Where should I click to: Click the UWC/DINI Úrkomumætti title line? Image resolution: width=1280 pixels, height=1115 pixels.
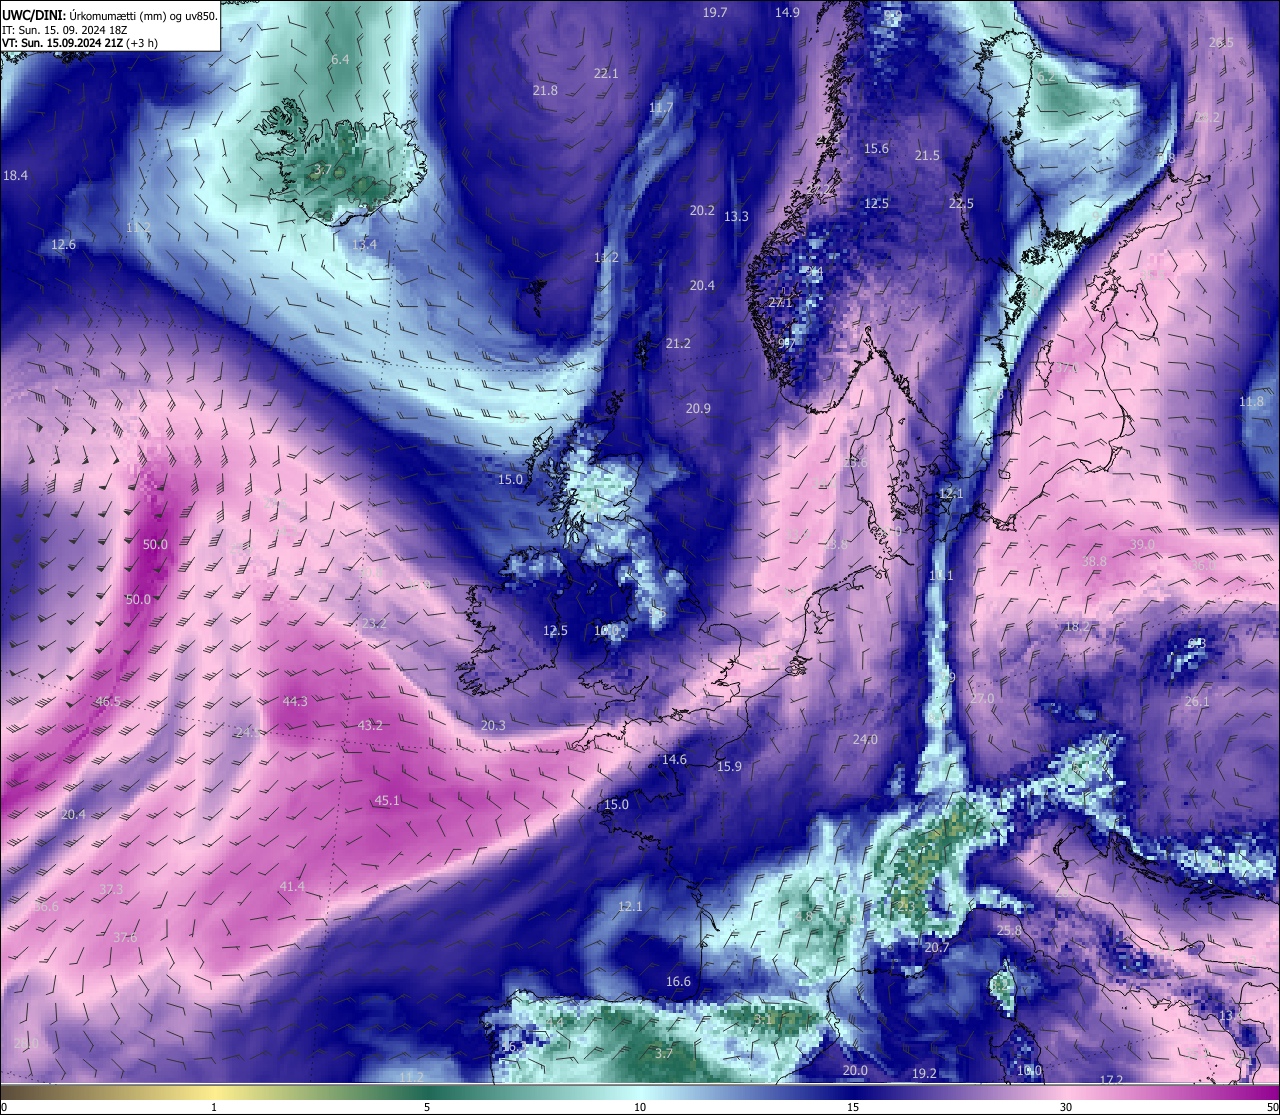[110, 15]
